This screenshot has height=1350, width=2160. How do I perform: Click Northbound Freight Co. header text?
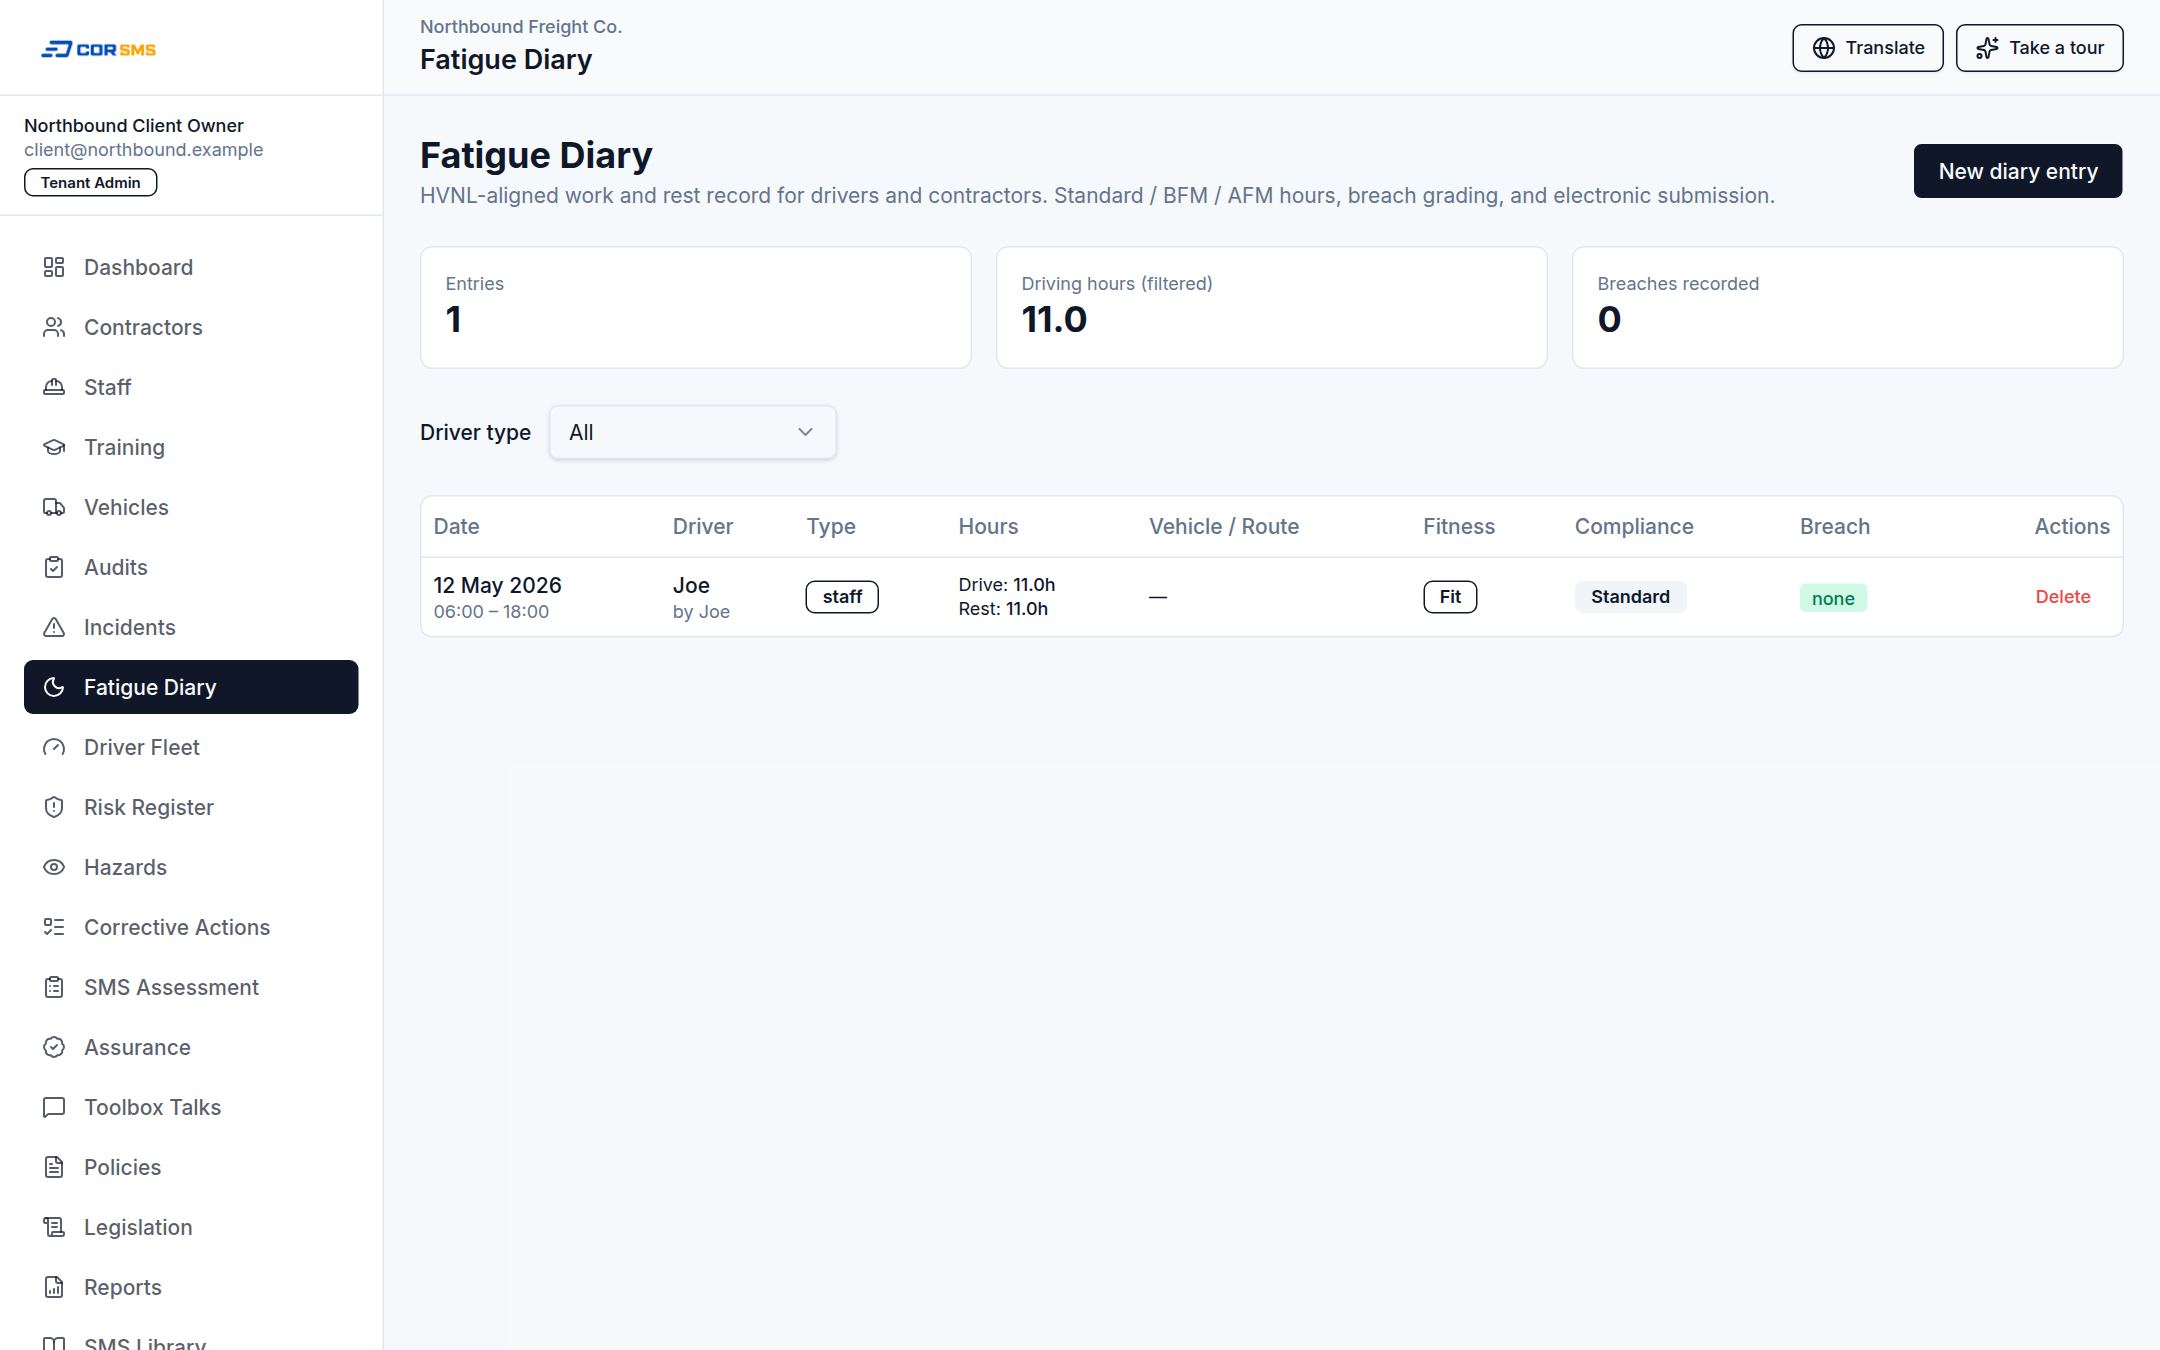coord(521,27)
